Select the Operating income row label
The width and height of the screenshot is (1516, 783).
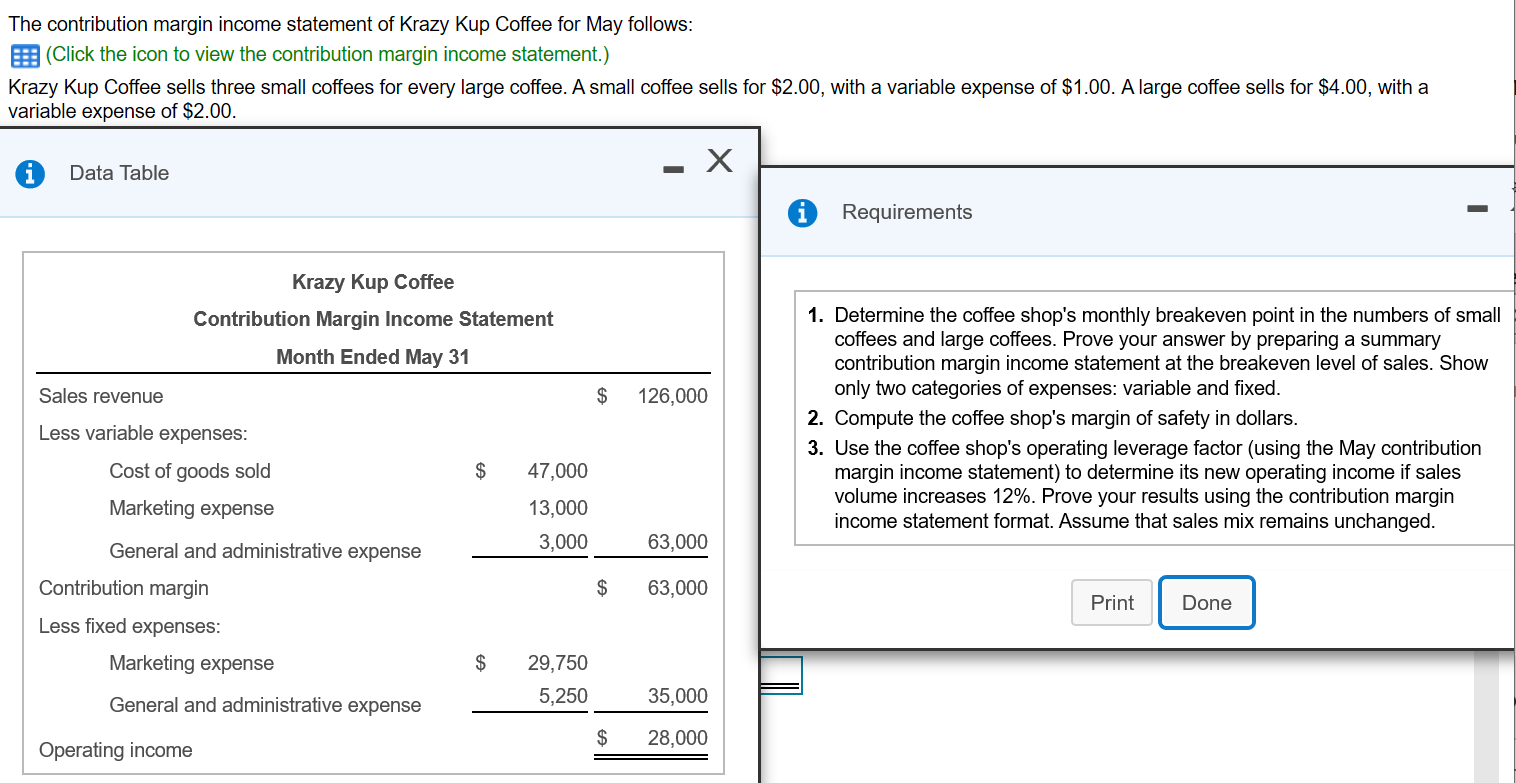click(x=116, y=750)
